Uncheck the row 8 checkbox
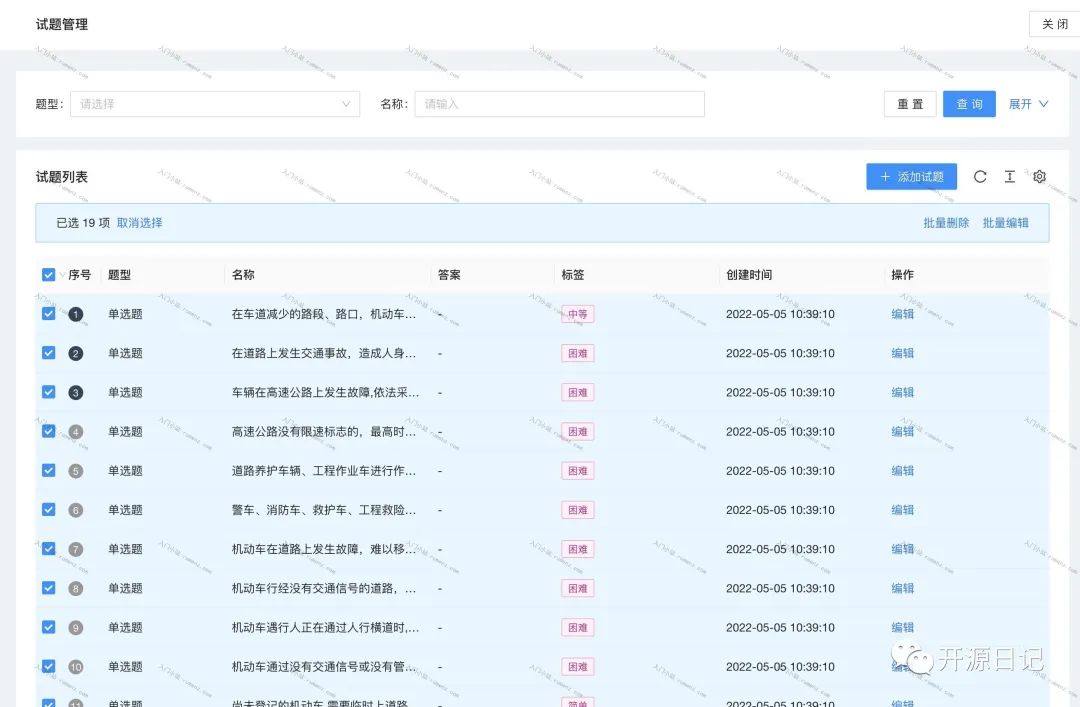 pos(48,588)
